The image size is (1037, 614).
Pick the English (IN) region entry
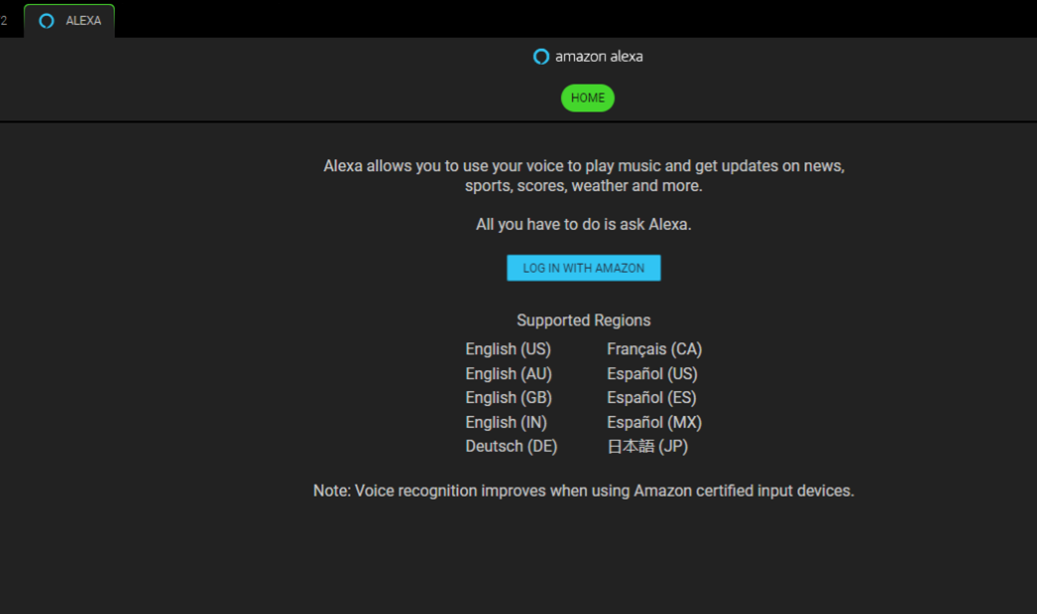point(506,422)
